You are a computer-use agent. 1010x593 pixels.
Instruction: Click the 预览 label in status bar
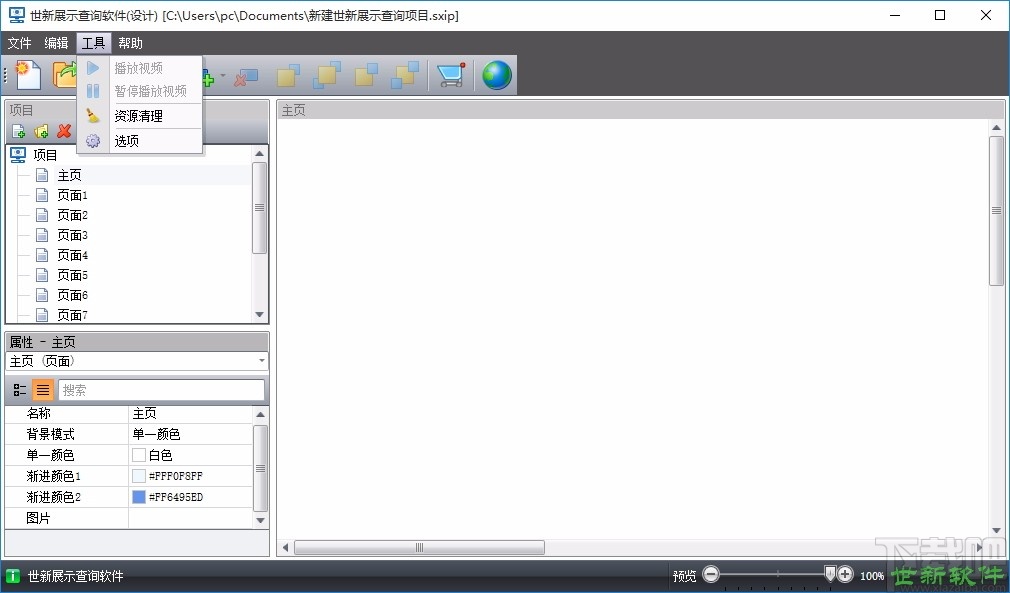pyautogui.click(x=684, y=576)
